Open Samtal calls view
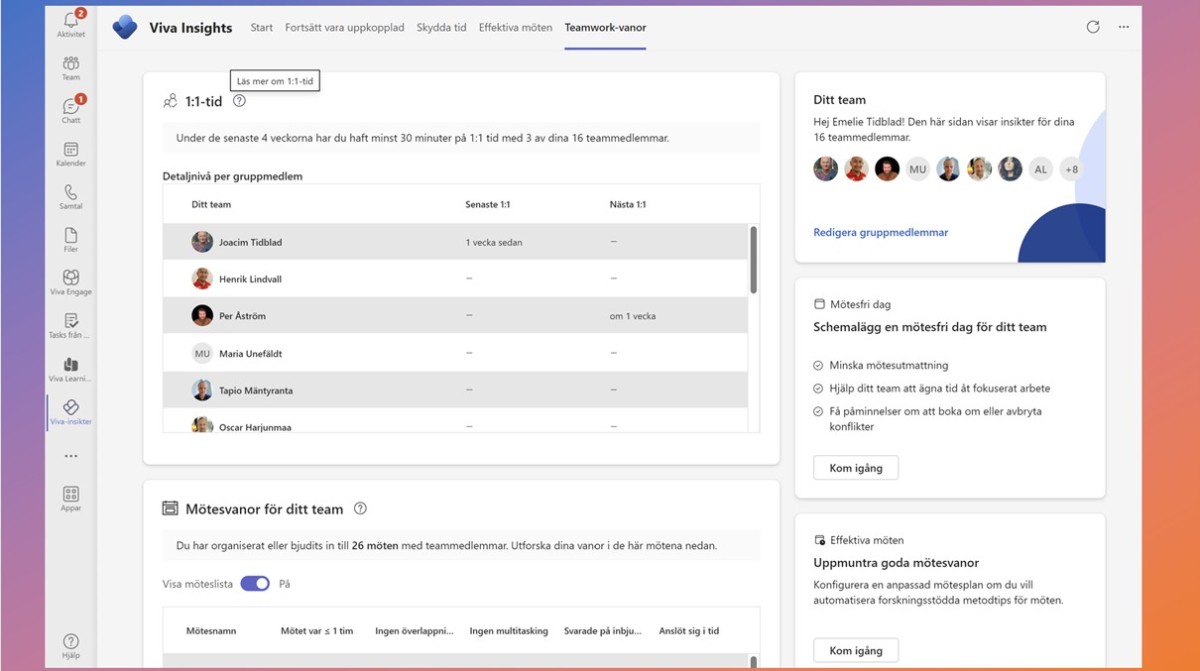Image resolution: width=1200 pixels, height=671 pixels. pos(71,197)
